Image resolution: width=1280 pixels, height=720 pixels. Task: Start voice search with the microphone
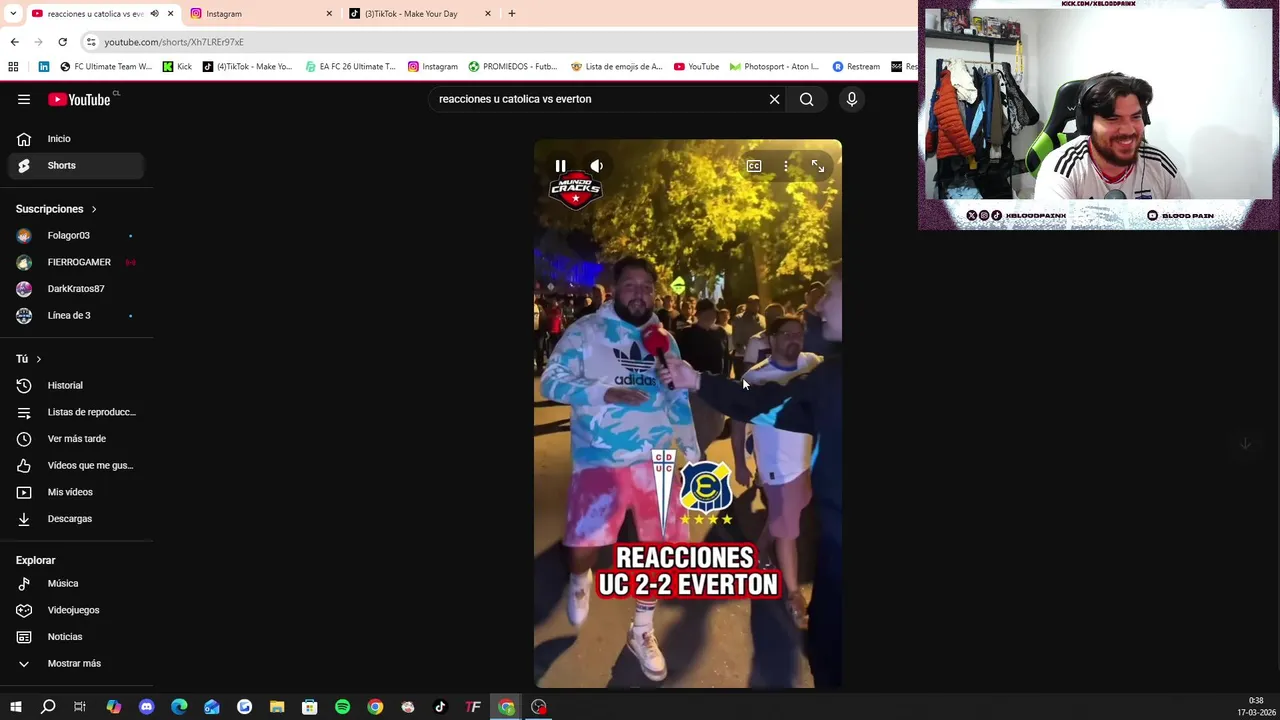tap(852, 99)
